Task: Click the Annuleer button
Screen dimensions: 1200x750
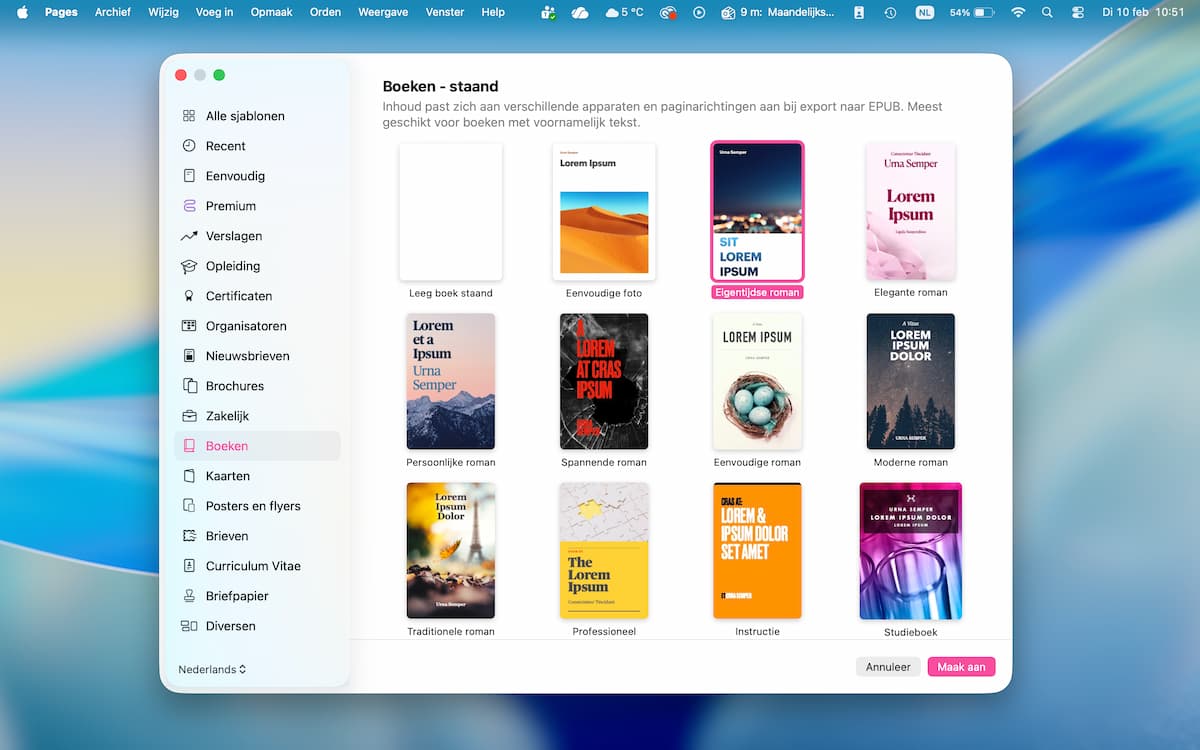Action: coord(888,667)
